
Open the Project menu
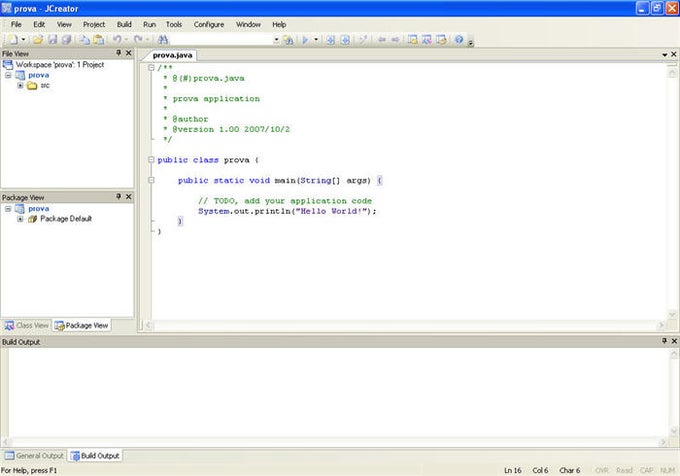pyautogui.click(x=94, y=25)
